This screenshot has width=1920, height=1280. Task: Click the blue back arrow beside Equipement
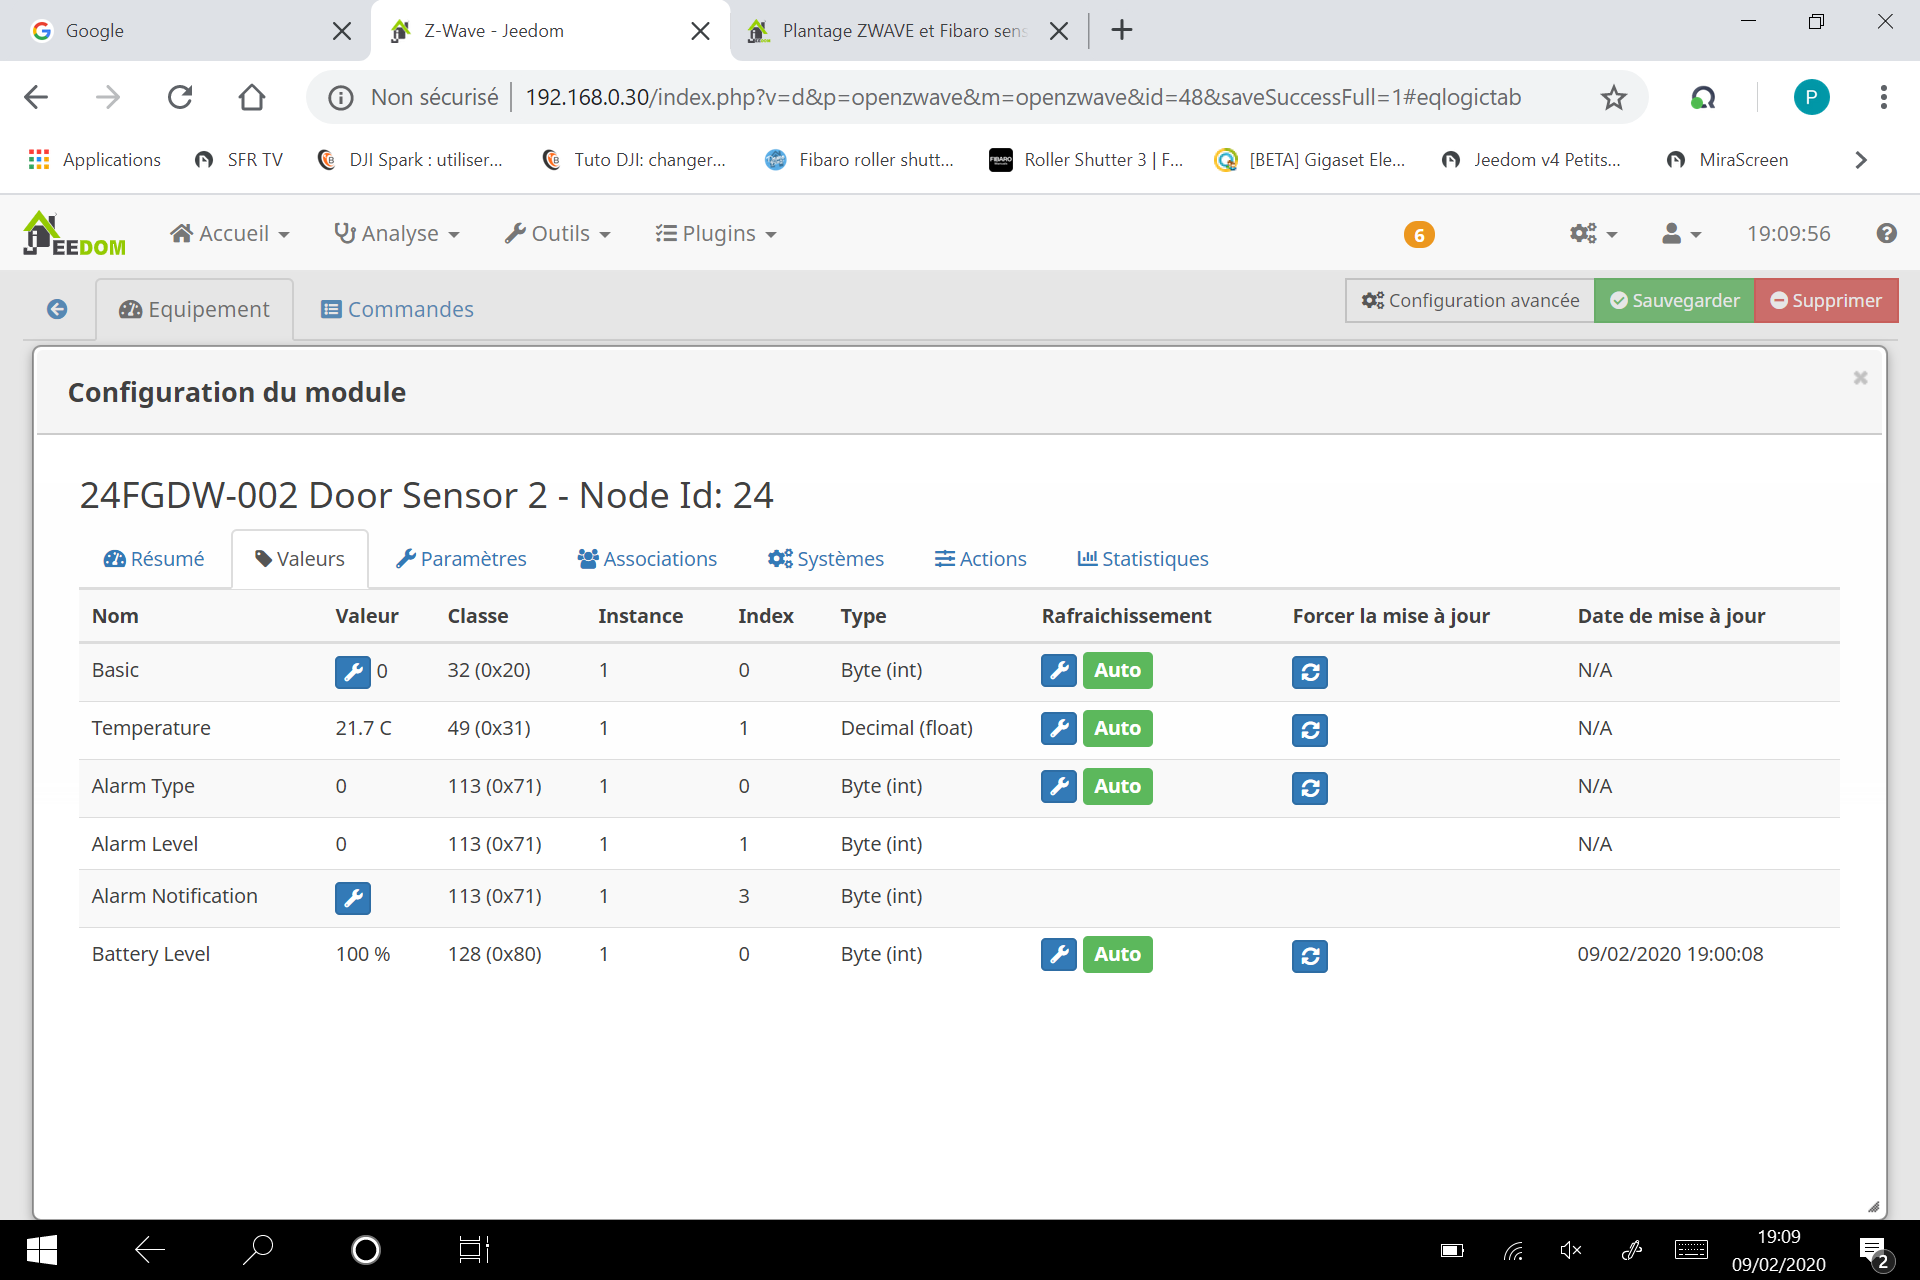(x=57, y=309)
